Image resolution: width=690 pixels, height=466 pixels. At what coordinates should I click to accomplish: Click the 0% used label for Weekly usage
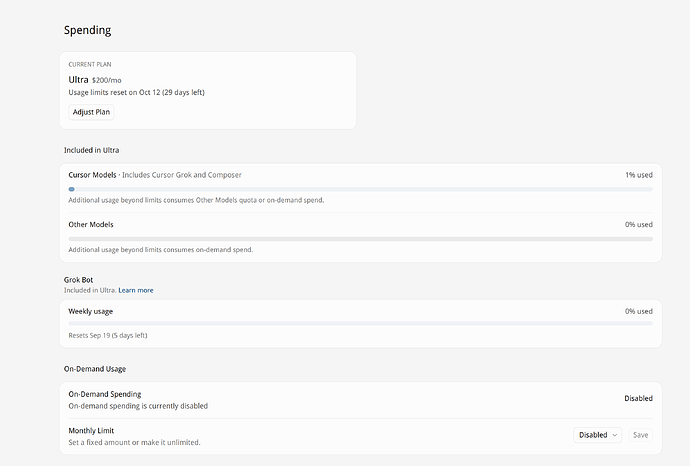[x=639, y=311]
